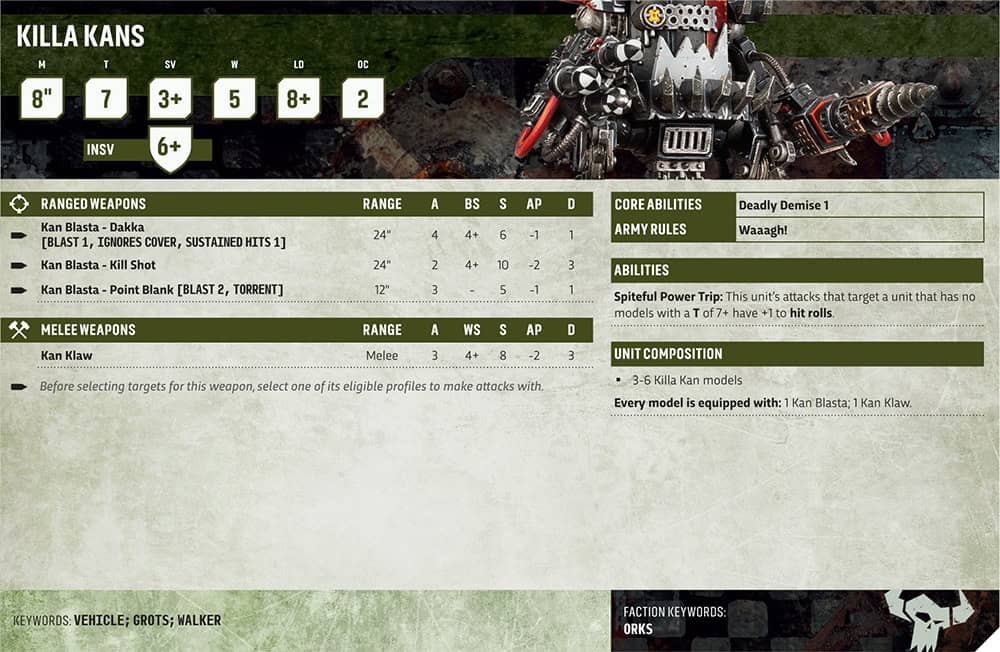The height and width of the screenshot is (652, 1000).
Task: Click the strength 10 value of Kill Shot
Action: pyautogui.click(x=503, y=265)
